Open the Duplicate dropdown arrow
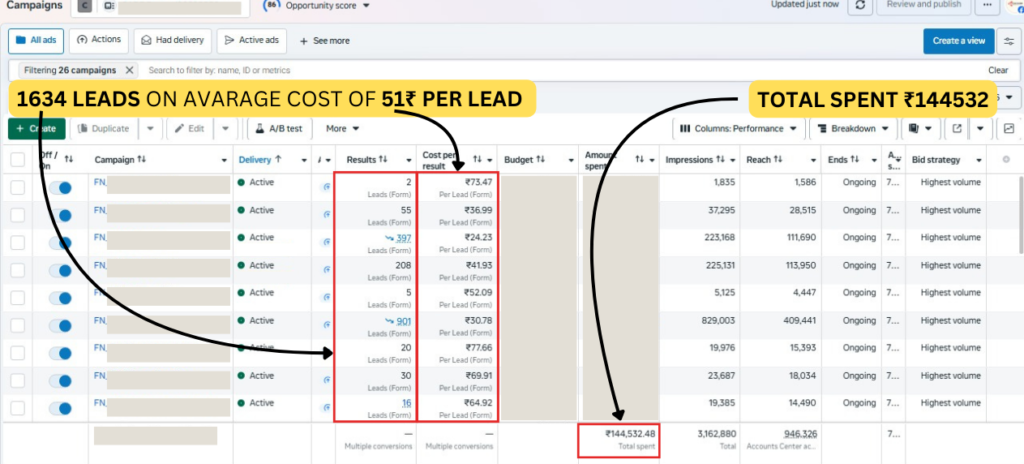 point(150,129)
